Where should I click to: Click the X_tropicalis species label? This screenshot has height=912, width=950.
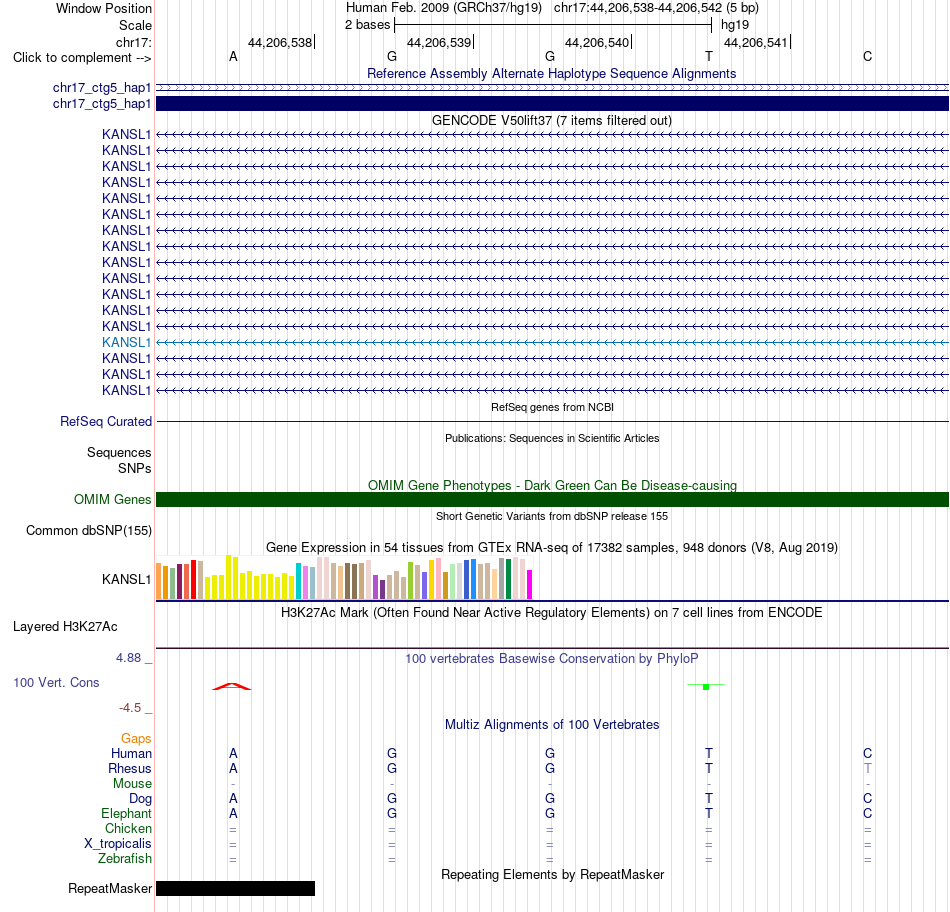point(118,844)
